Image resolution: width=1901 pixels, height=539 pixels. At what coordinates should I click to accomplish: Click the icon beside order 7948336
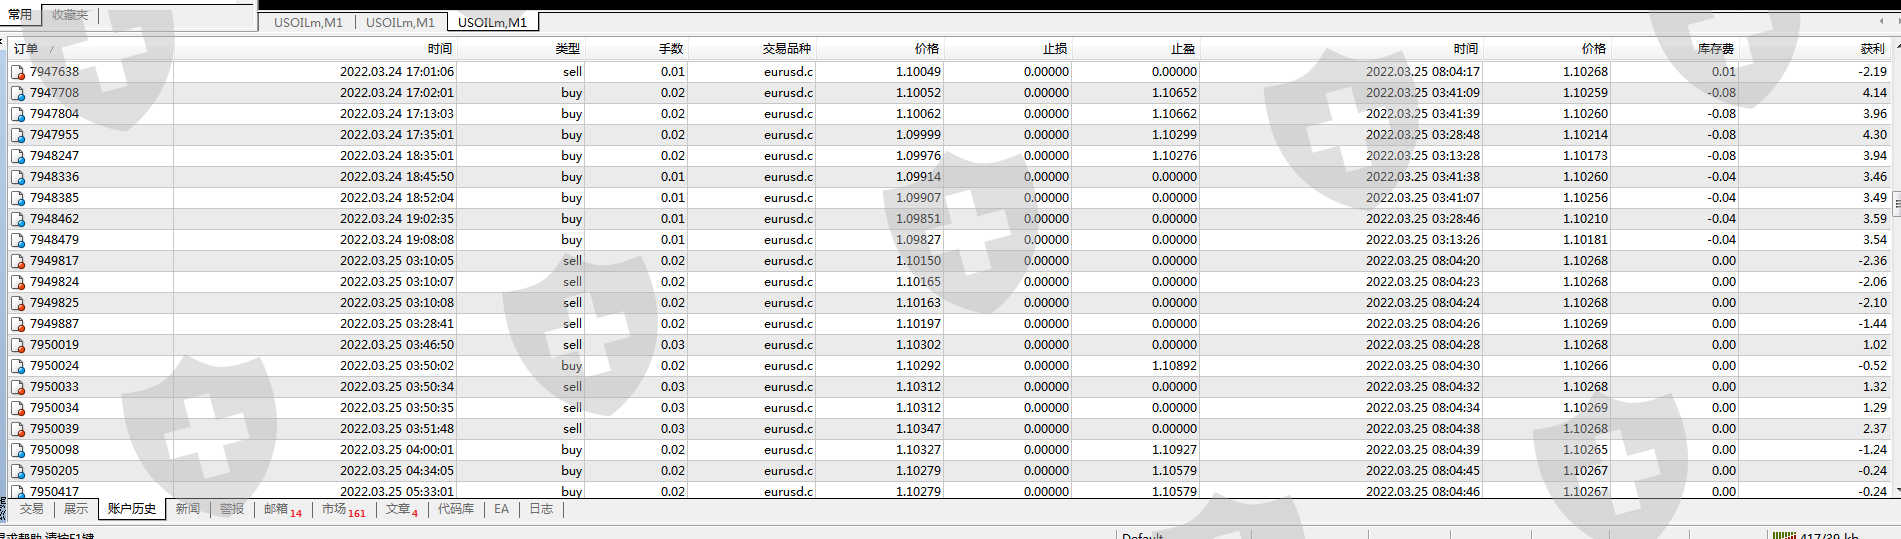tap(18, 177)
